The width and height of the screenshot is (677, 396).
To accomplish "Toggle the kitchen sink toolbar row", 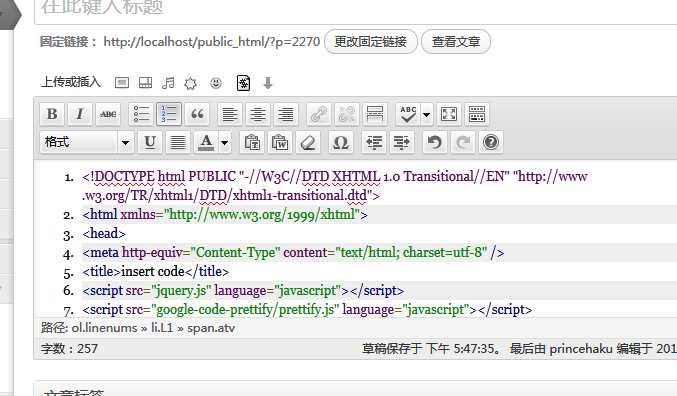I will pyautogui.click(x=477, y=114).
